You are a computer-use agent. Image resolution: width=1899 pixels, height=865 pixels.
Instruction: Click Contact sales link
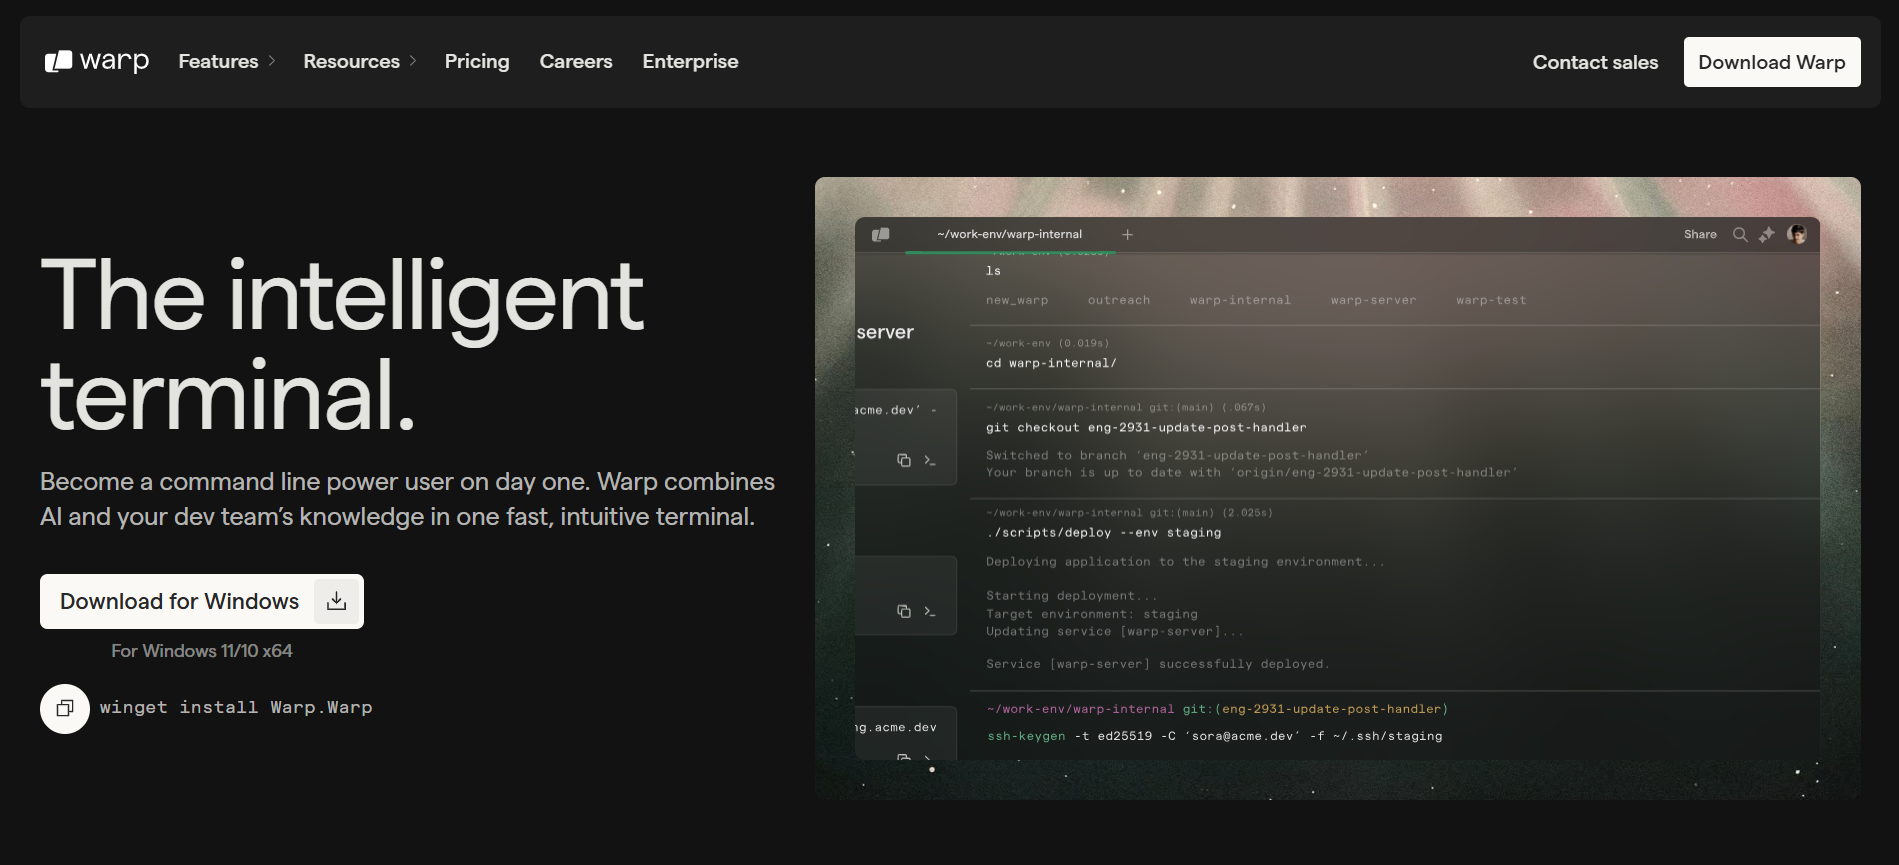pyautogui.click(x=1595, y=62)
